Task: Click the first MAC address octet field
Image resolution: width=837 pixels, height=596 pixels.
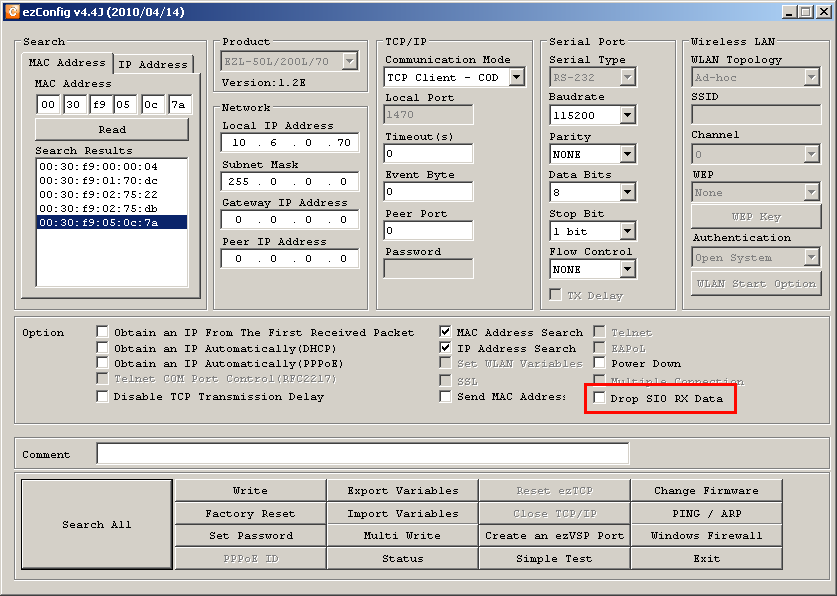Action: (48, 105)
